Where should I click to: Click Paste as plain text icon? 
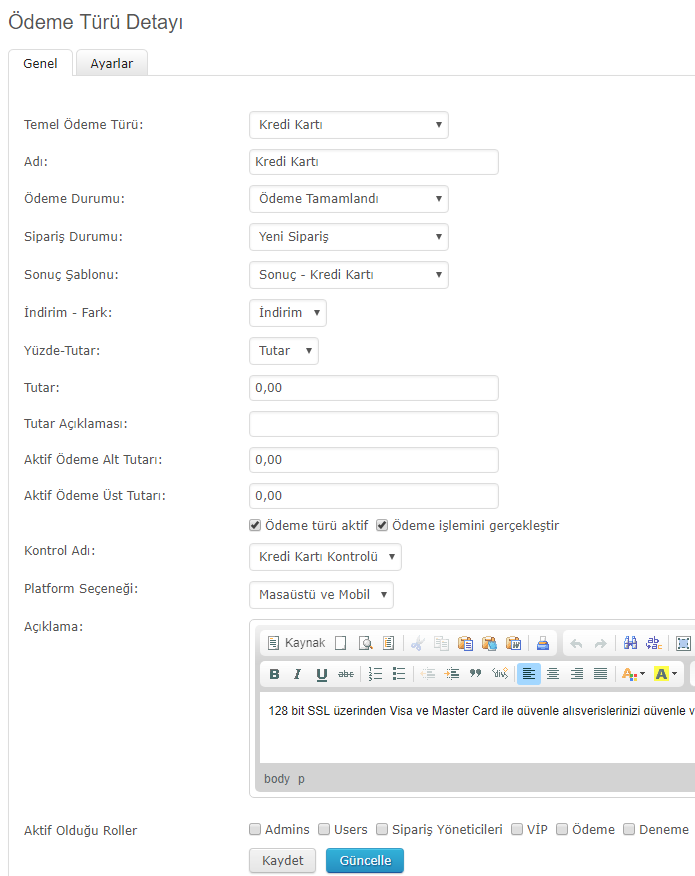[x=489, y=643]
